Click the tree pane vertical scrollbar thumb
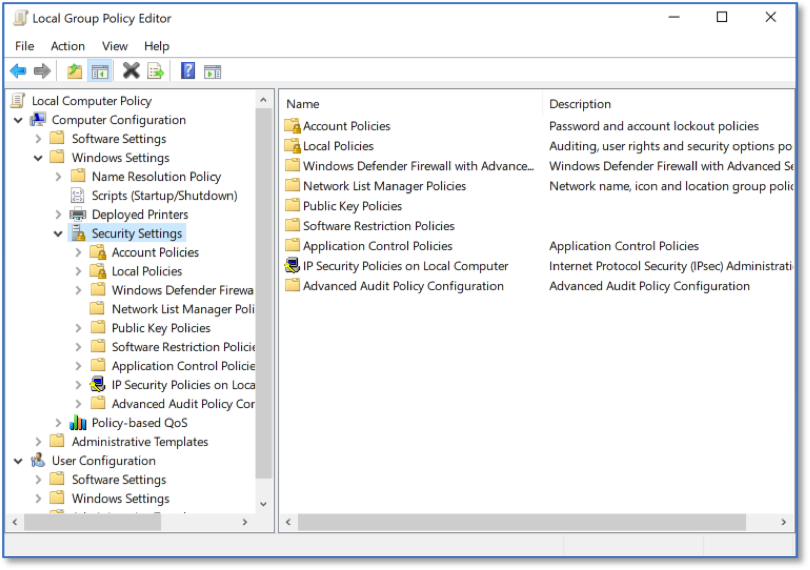 pyautogui.click(x=263, y=293)
